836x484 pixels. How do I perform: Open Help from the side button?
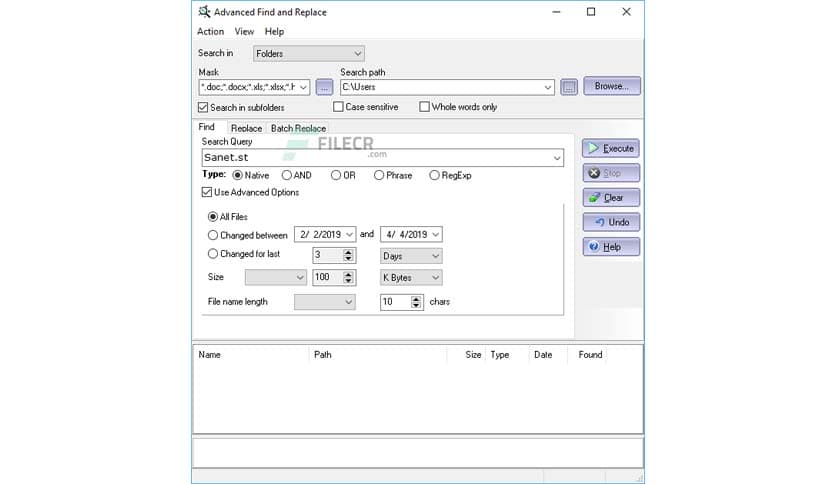click(x=611, y=247)
